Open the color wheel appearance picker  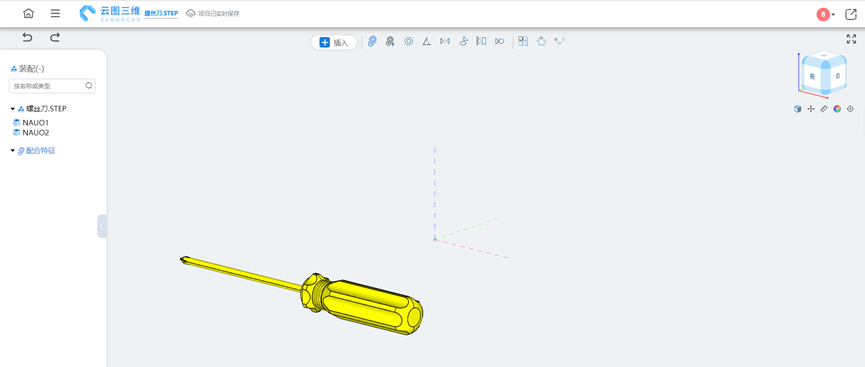[837, 109]
